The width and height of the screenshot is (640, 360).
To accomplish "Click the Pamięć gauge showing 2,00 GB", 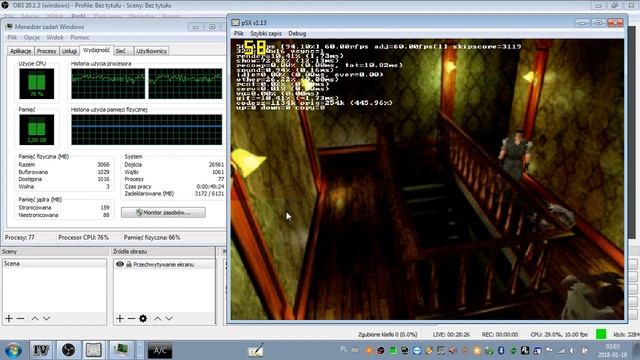I will (x=36, y=130).
